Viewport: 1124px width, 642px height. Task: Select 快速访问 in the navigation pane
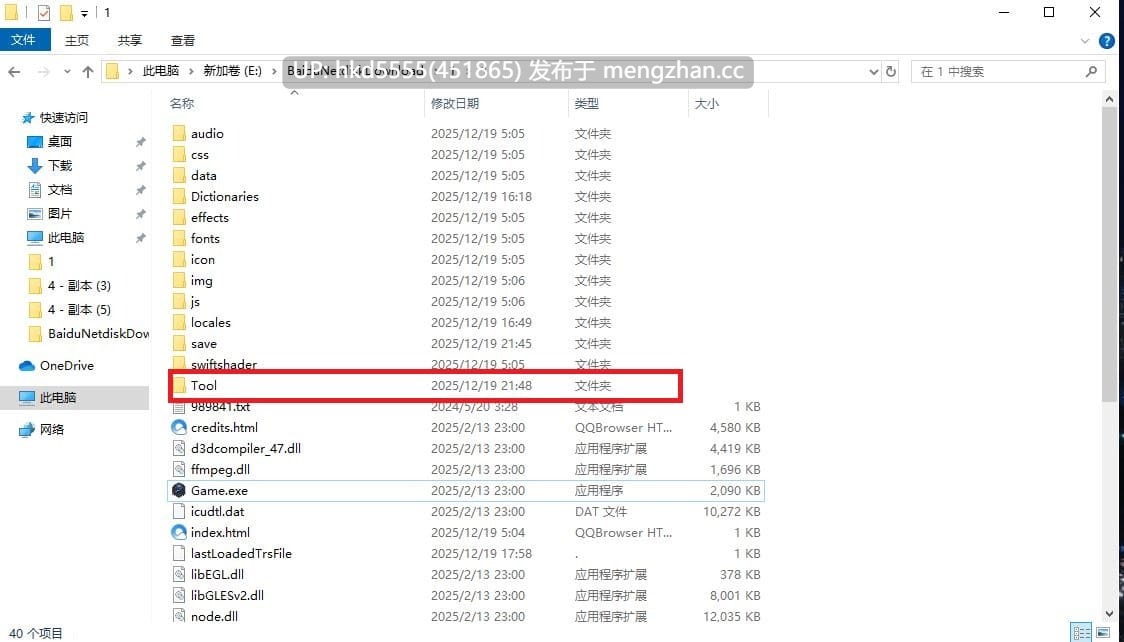click(63, 118)
